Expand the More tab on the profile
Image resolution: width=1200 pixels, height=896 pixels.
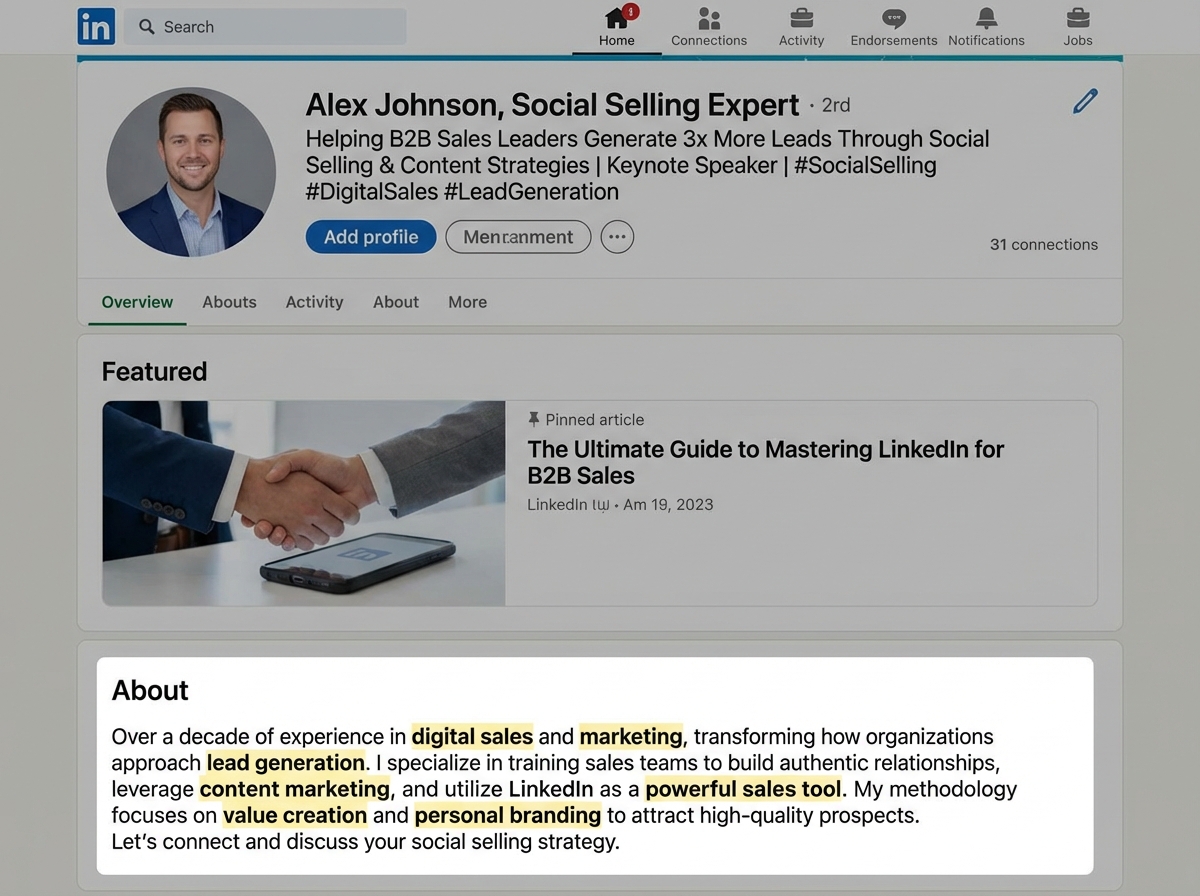click(x=467, y=302)
